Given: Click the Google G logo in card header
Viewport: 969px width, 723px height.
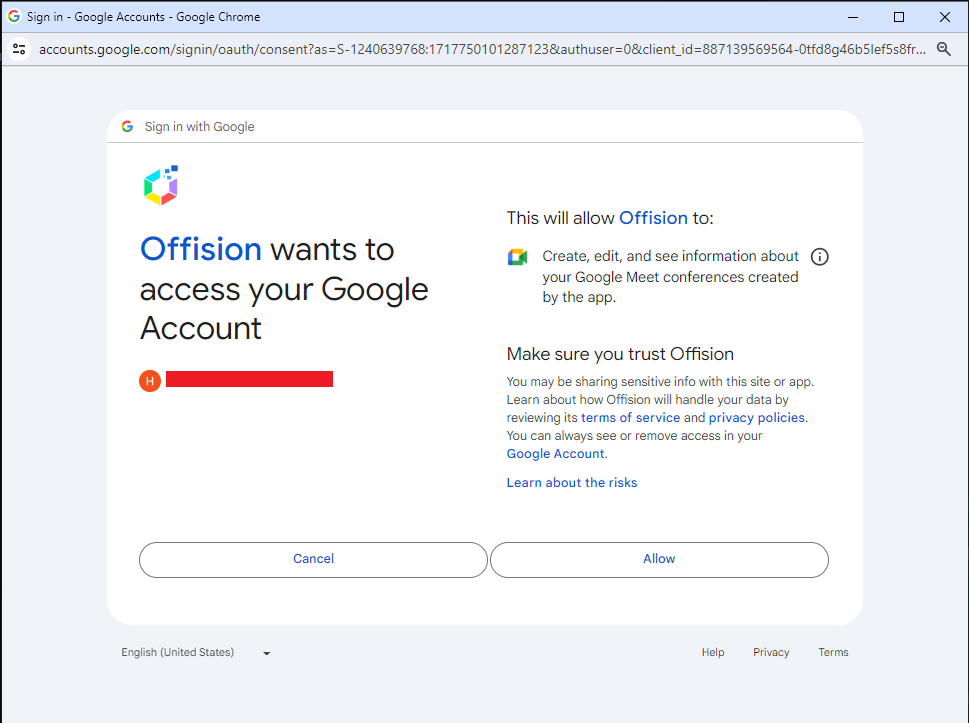Looking at the screenshot, I should (127, 126).
